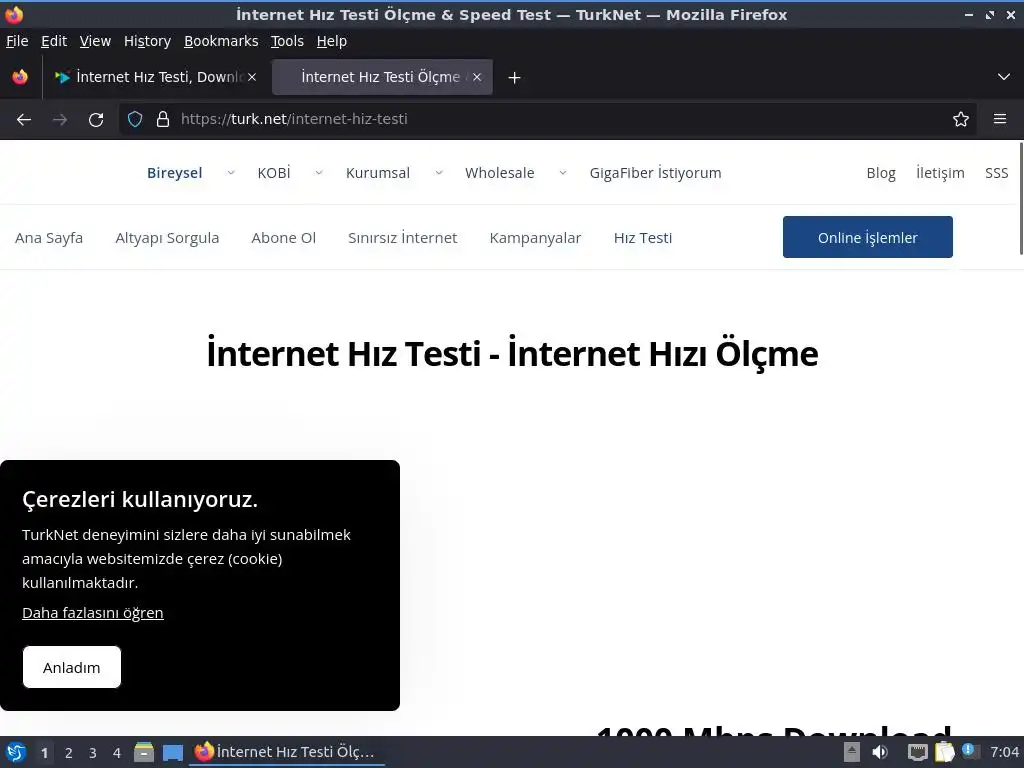1024x768 pixels.
Task: Expand the Wholesale dropdown chevron
Action: click(x=563, y=173)
